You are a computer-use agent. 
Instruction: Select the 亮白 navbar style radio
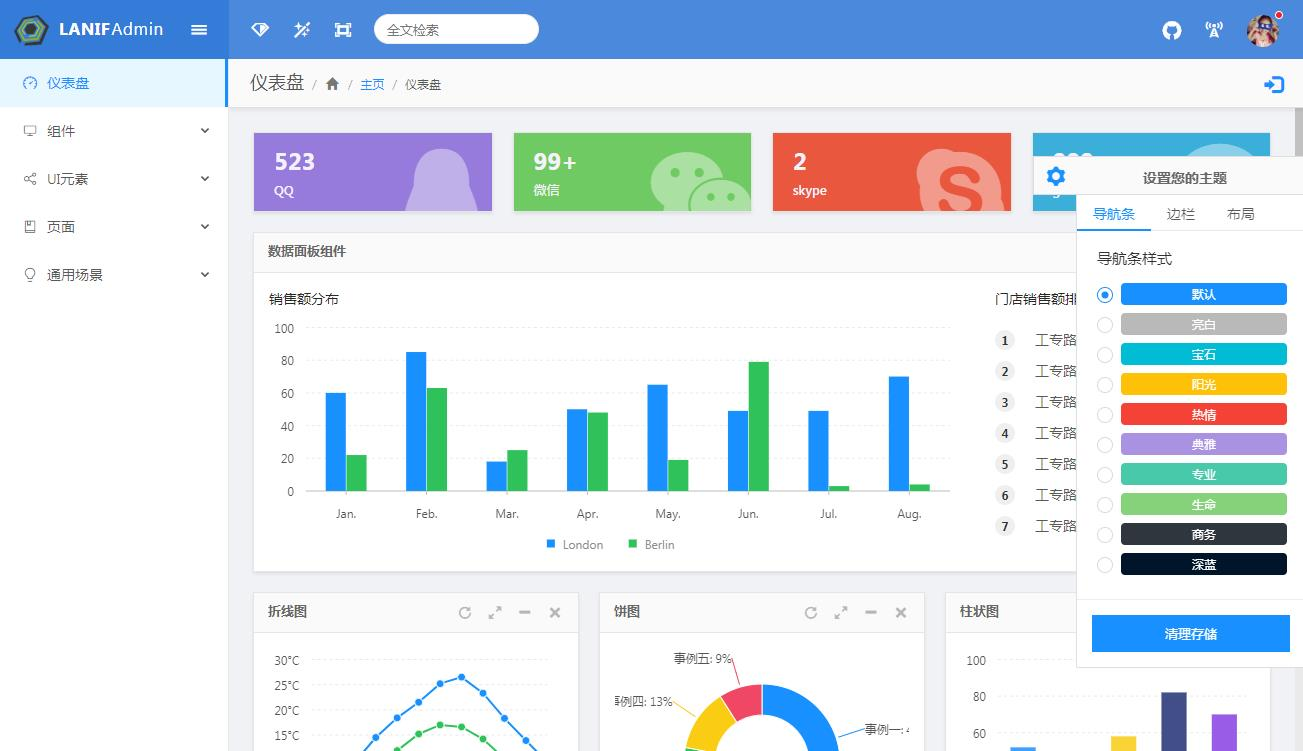1105,325
